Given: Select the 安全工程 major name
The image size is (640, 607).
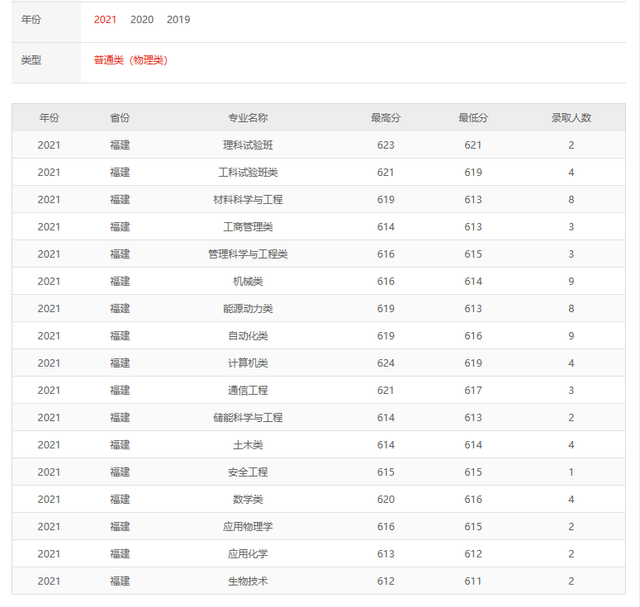Looking at the screenshot, I should coord(248,472).
